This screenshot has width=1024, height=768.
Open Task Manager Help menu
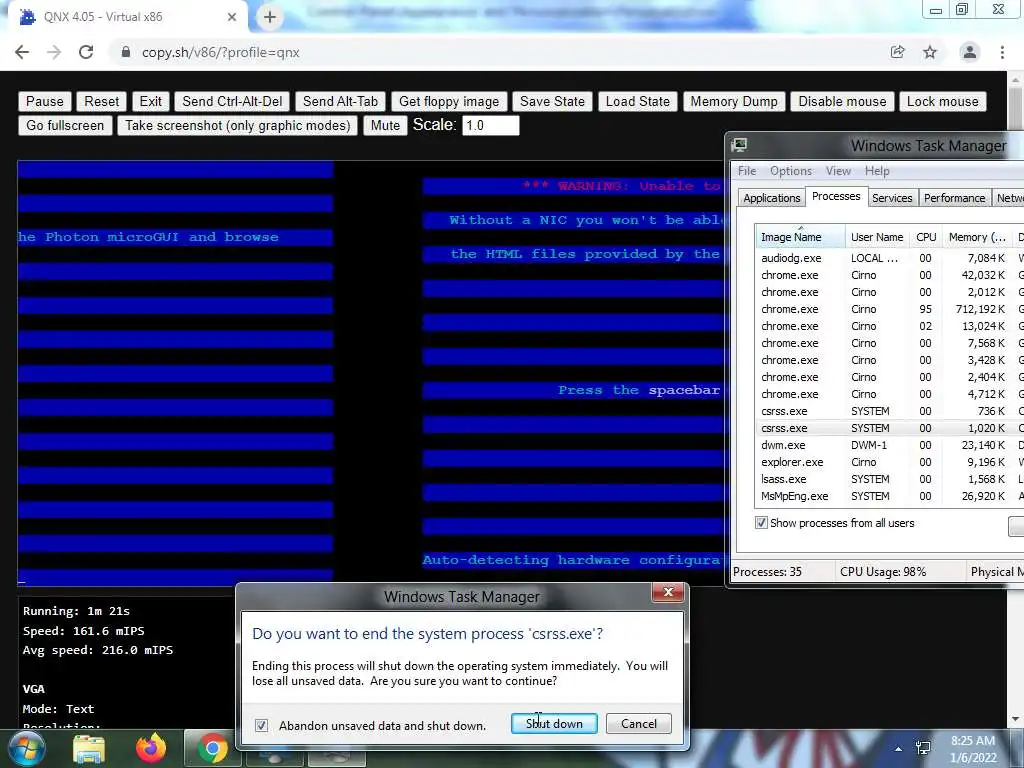coord(877,171)
